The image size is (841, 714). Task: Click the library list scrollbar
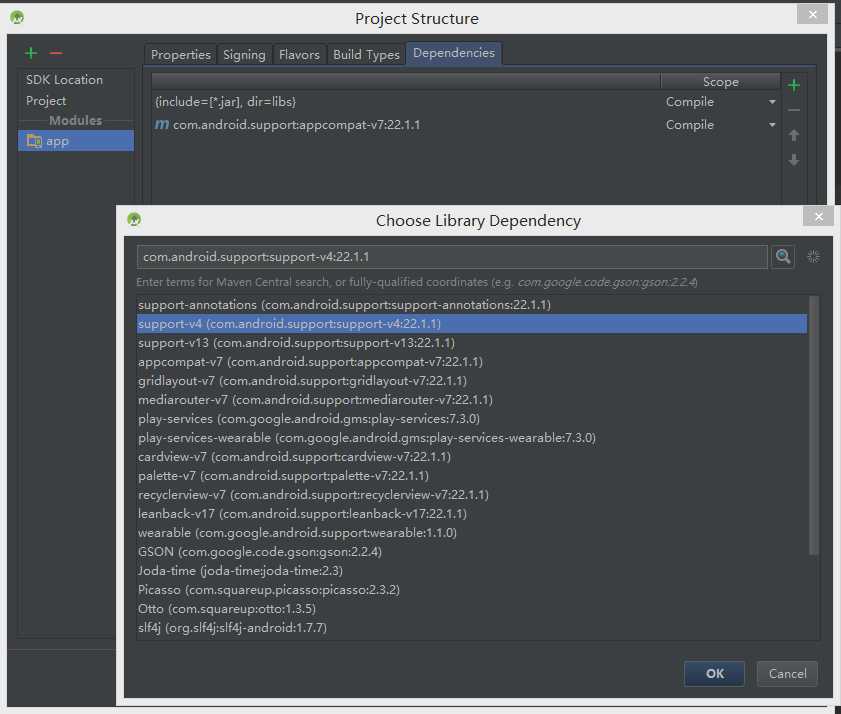click(814, 426)
